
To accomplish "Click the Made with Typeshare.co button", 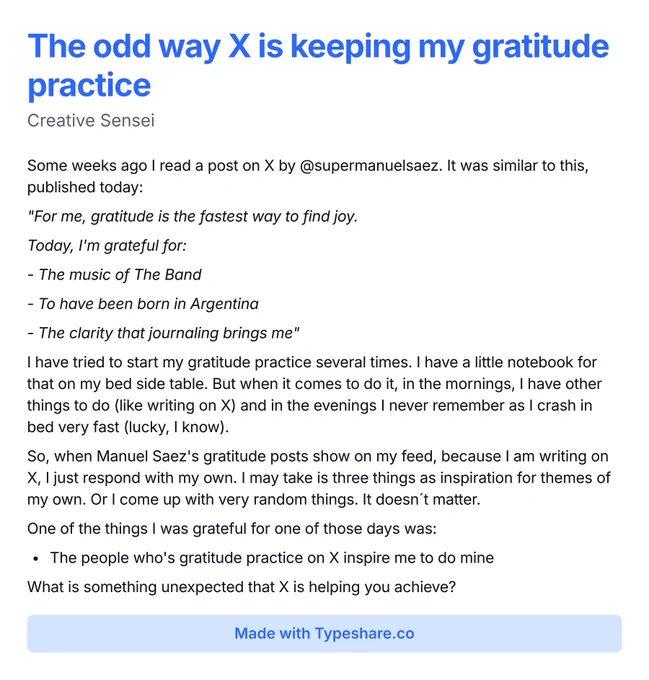I will coord(324,634).
